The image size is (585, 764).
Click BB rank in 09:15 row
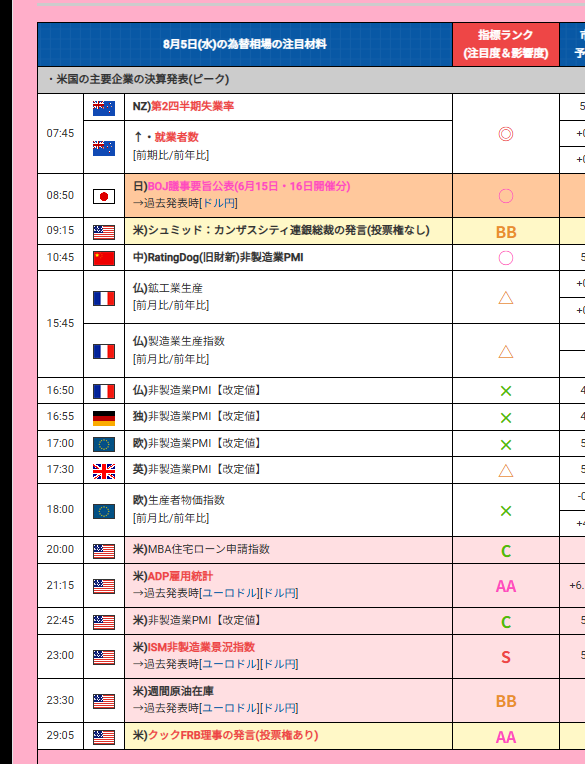tap(506, 232)
